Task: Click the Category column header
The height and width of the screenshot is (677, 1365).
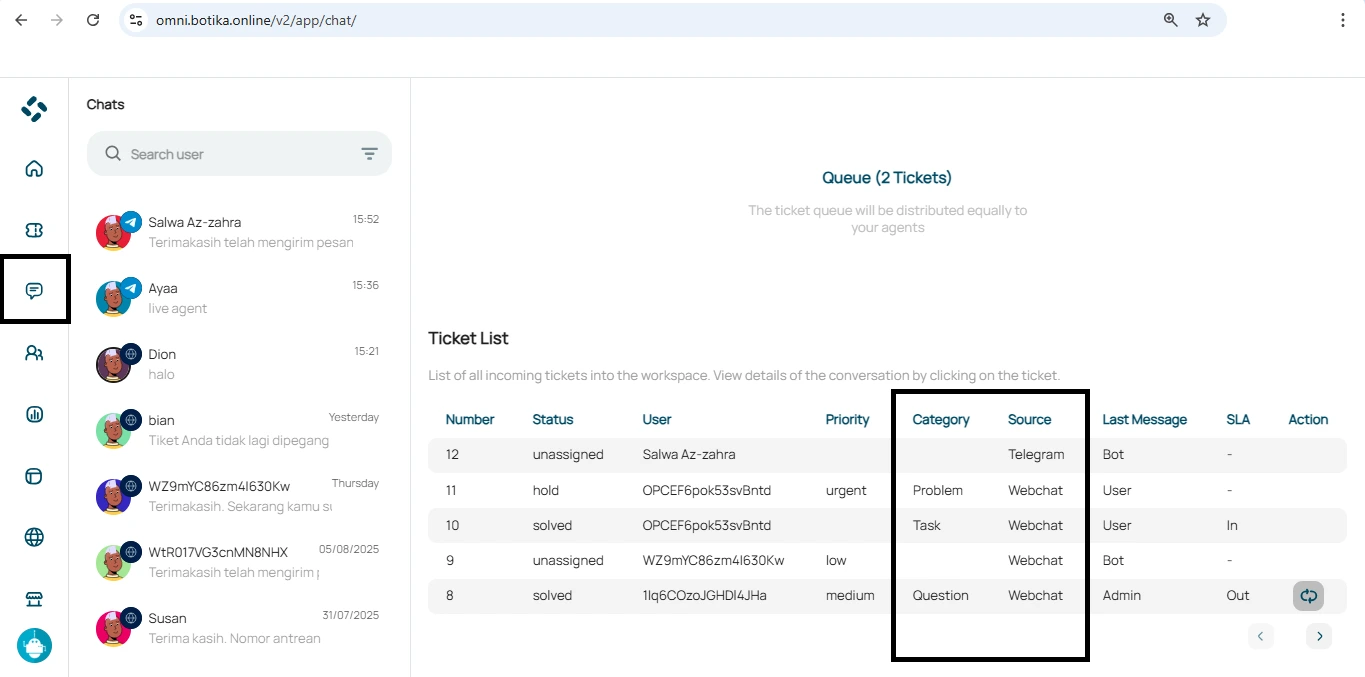Action: 941,420
